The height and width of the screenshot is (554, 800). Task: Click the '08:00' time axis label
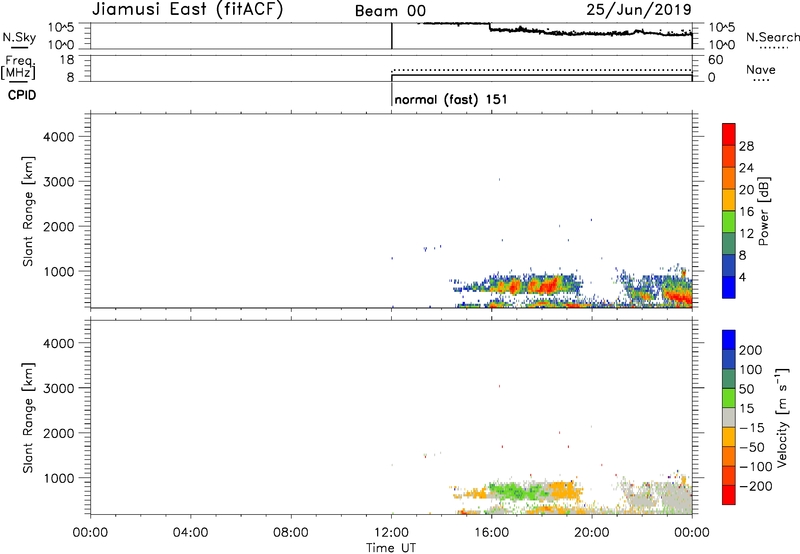[291, 533]
